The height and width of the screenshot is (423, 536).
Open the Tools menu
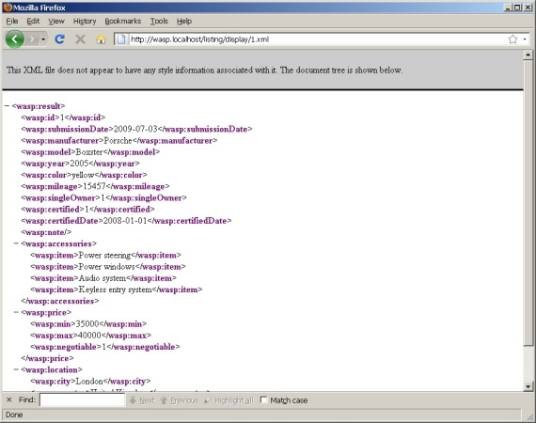159,21
